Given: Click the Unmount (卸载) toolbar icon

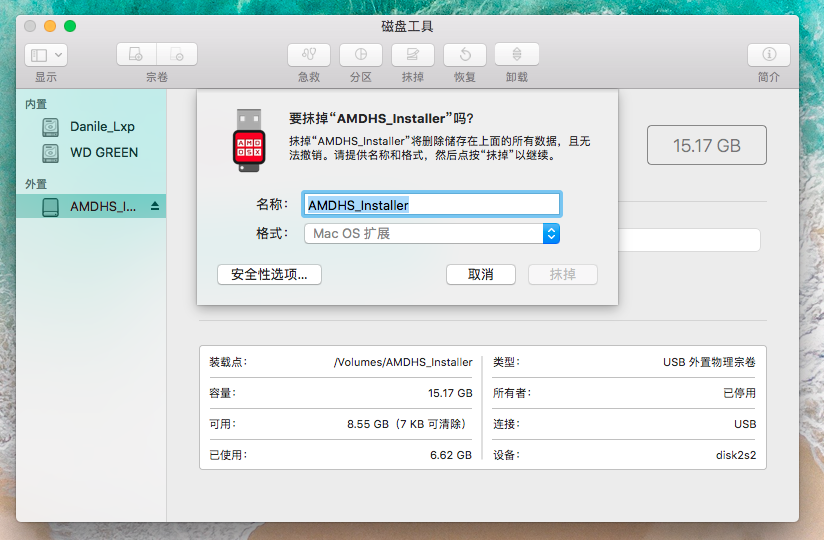Looking at the screenshot, I should (517, 55).
